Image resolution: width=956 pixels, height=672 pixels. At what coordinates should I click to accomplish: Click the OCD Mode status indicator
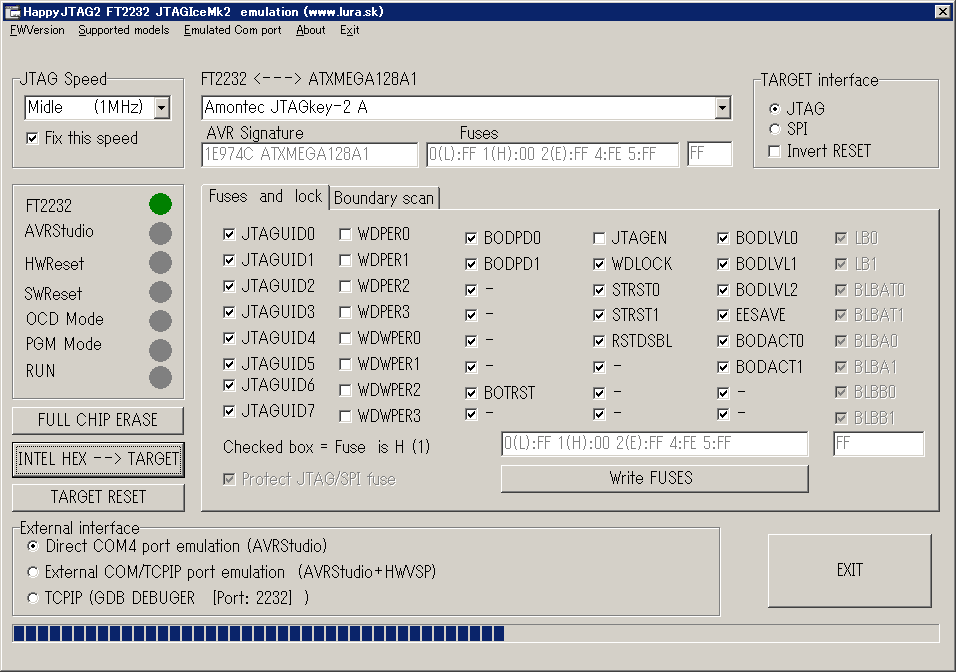pyautogui.click(x=160, y=321)
